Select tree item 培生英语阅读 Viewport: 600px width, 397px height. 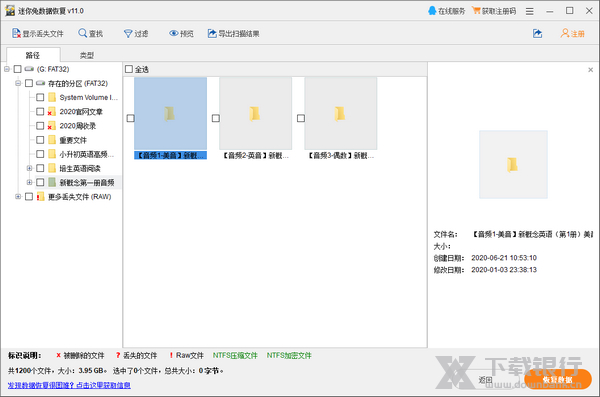pyautogui.click(x=80, y=168)
